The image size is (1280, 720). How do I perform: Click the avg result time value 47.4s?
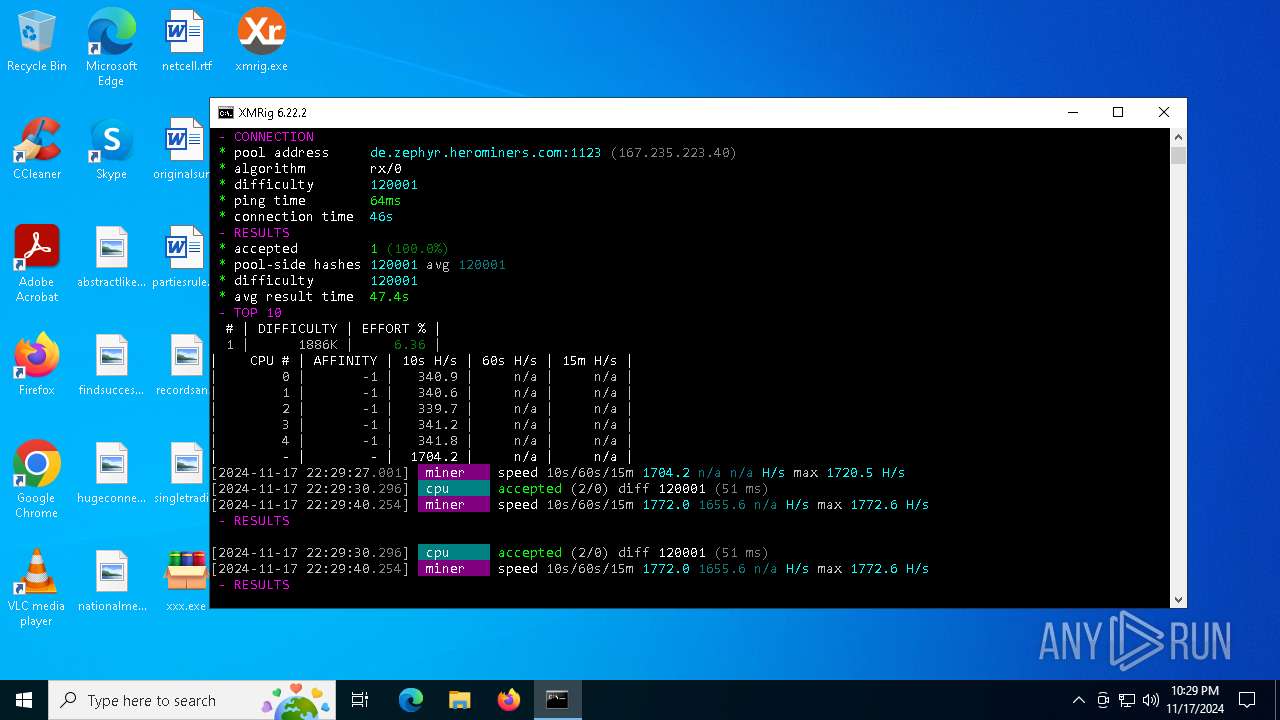[389, 297]
